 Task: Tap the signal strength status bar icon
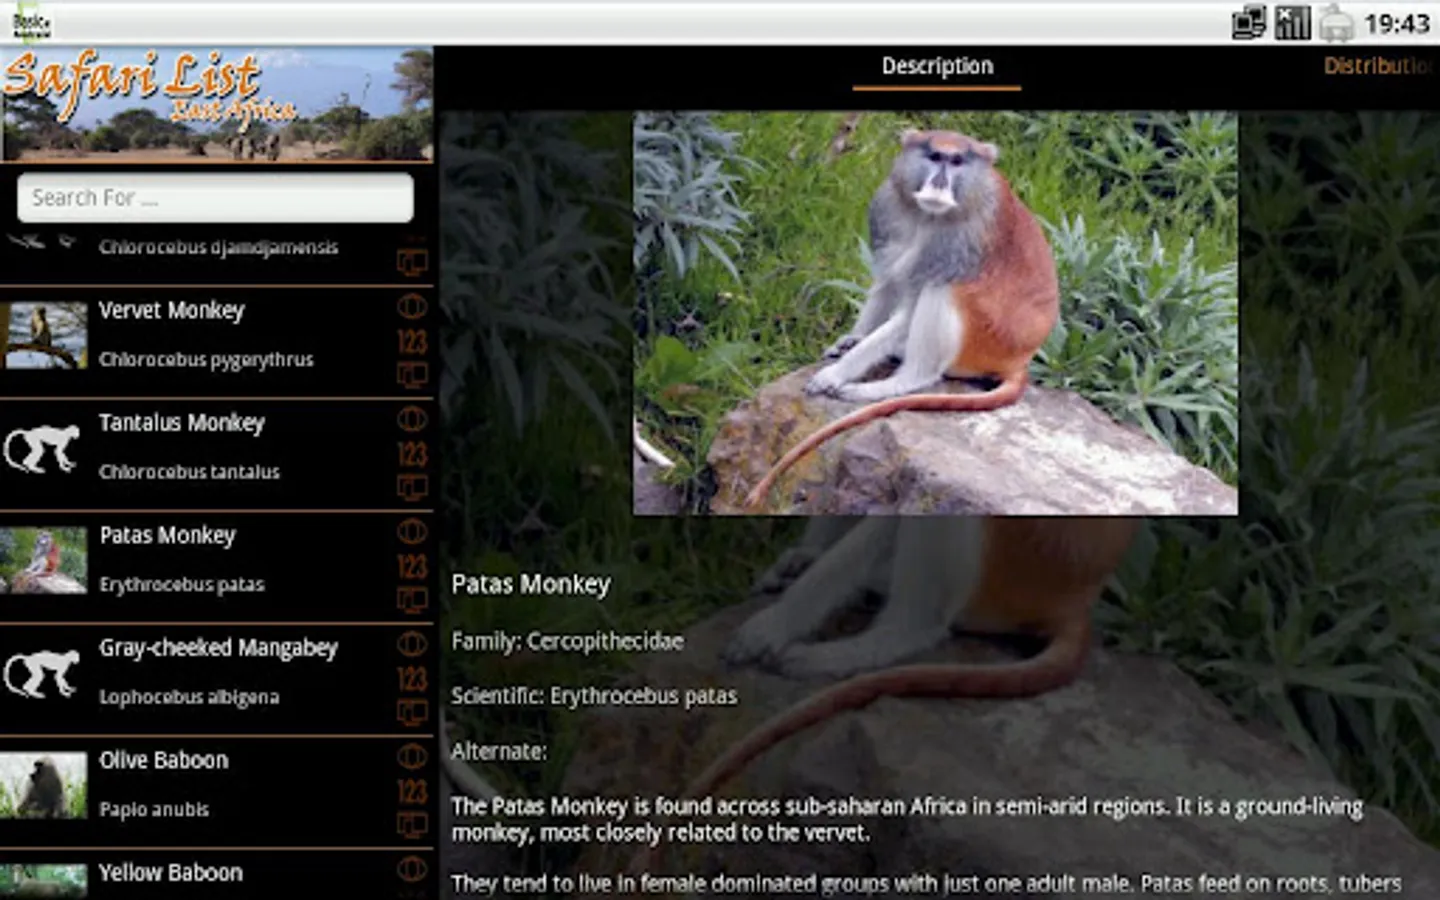pos(1292,22)
